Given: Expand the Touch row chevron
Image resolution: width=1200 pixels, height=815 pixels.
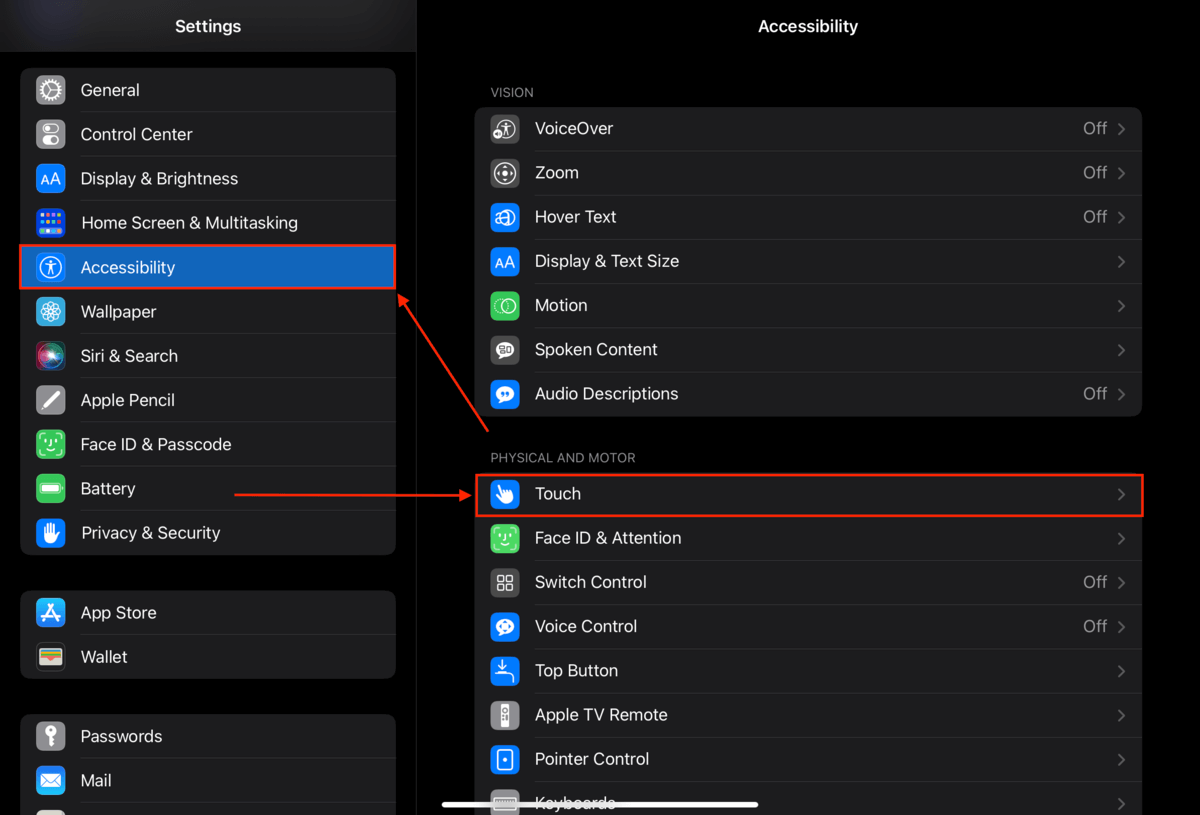Looking at the screenshot, I should coord(1122,494).
